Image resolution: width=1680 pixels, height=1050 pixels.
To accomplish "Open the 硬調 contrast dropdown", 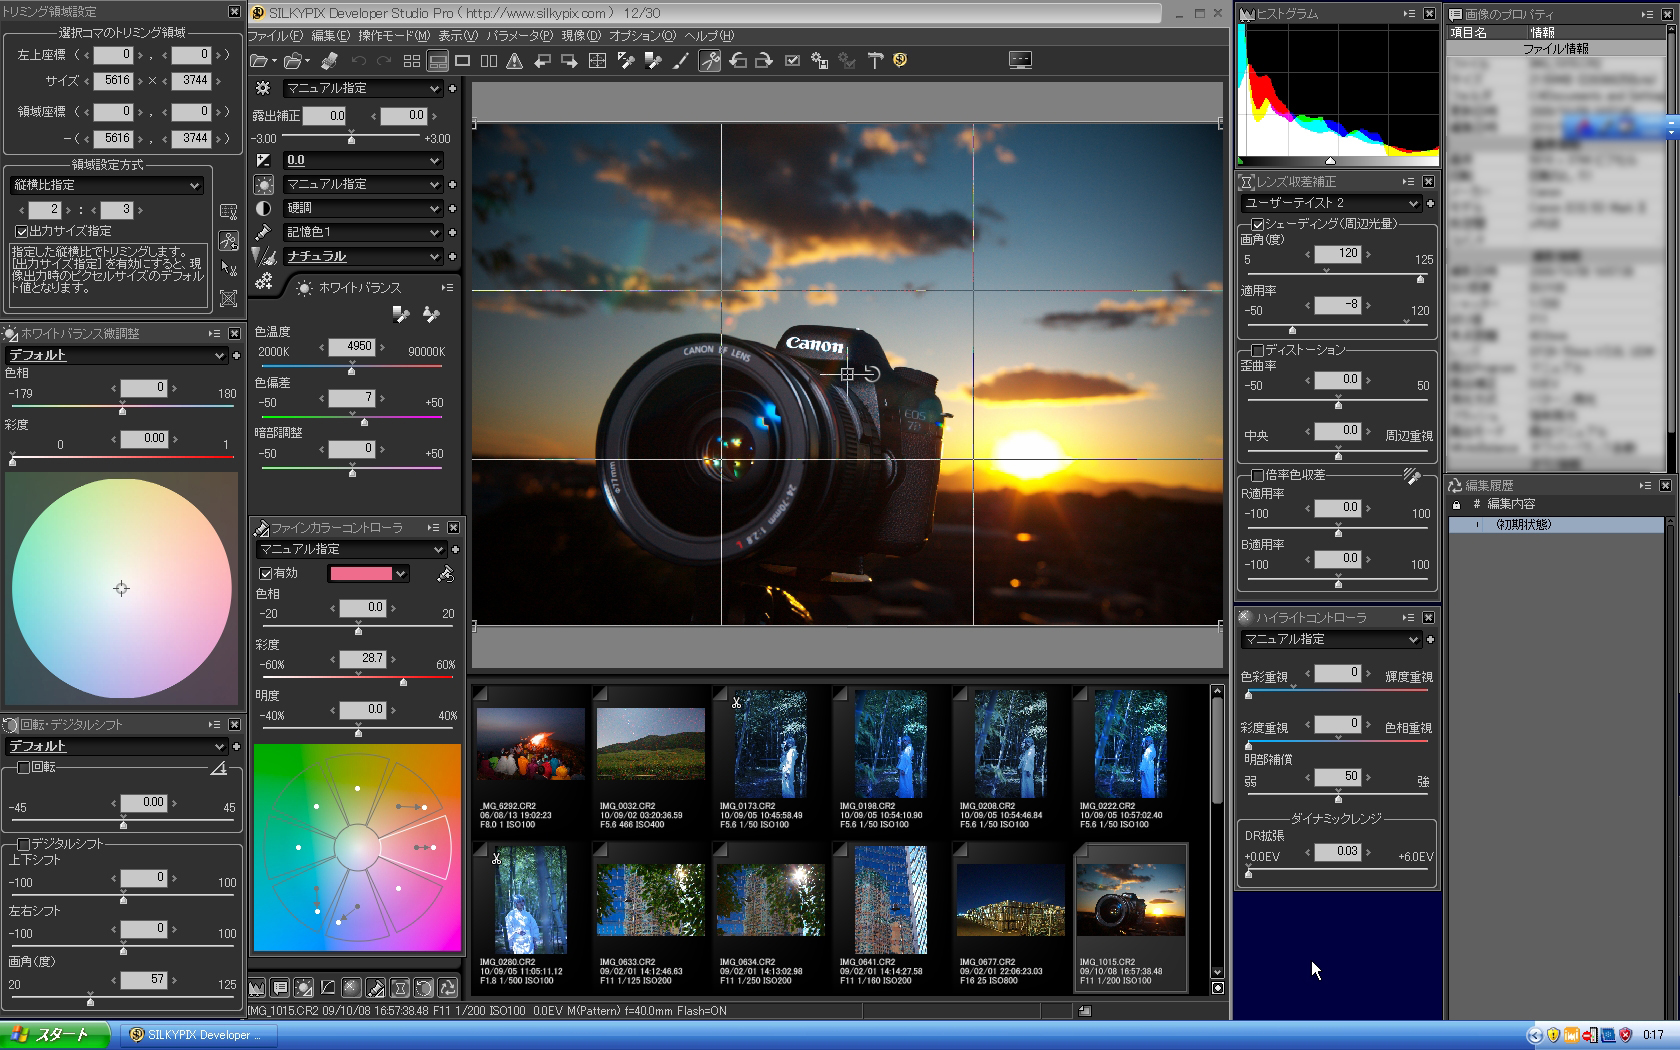I will [362, 209].
